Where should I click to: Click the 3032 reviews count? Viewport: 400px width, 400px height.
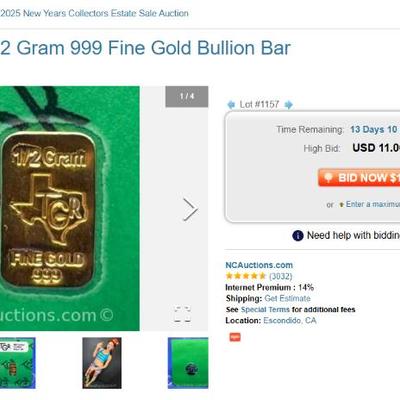tap(280, 276)
